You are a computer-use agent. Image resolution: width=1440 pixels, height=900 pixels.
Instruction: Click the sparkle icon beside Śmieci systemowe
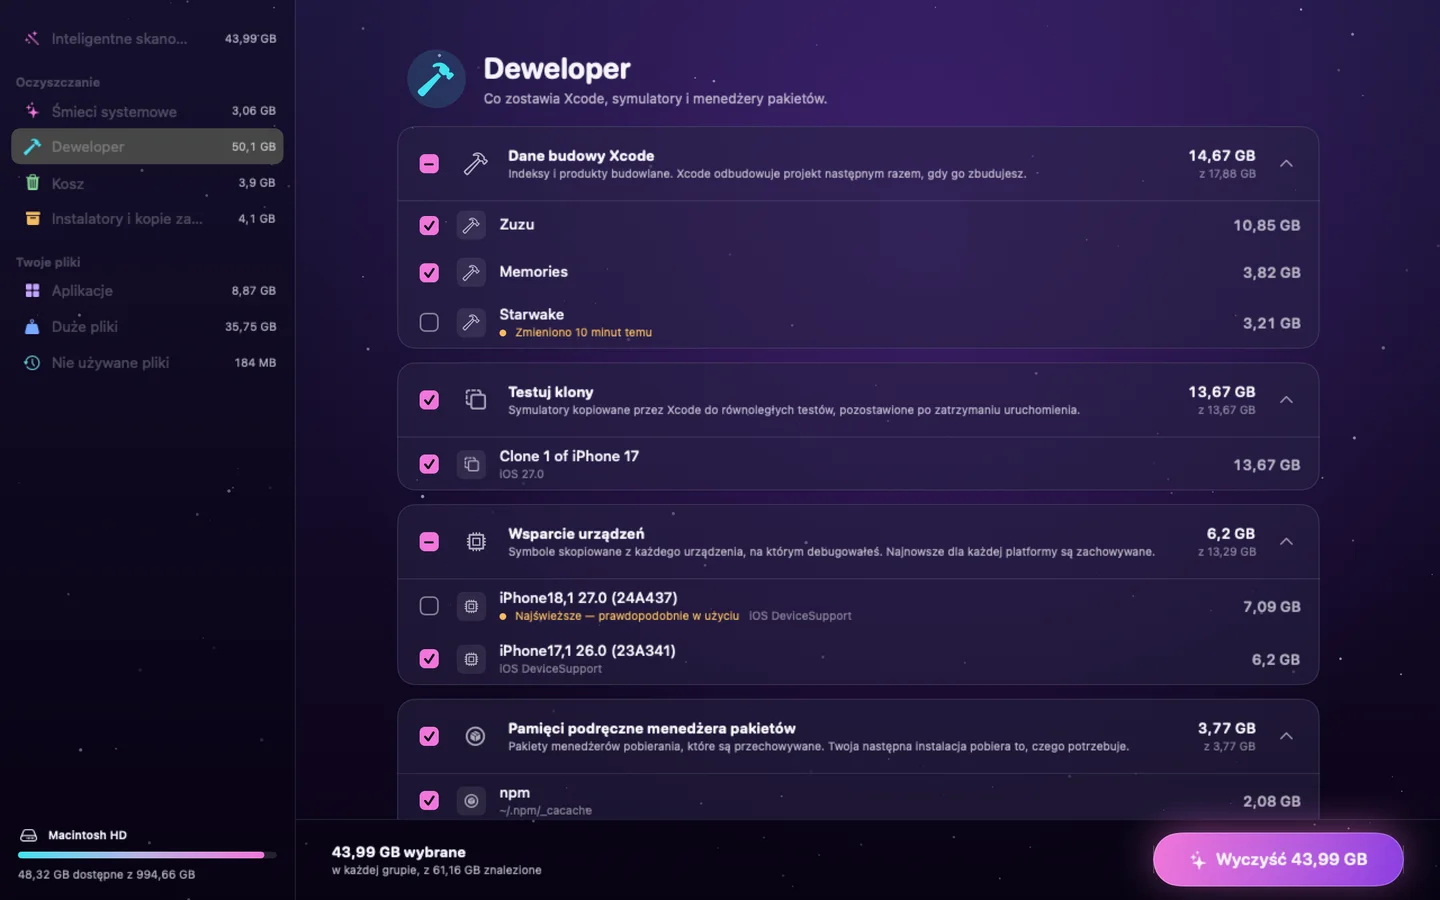click(x=32, y=111)
